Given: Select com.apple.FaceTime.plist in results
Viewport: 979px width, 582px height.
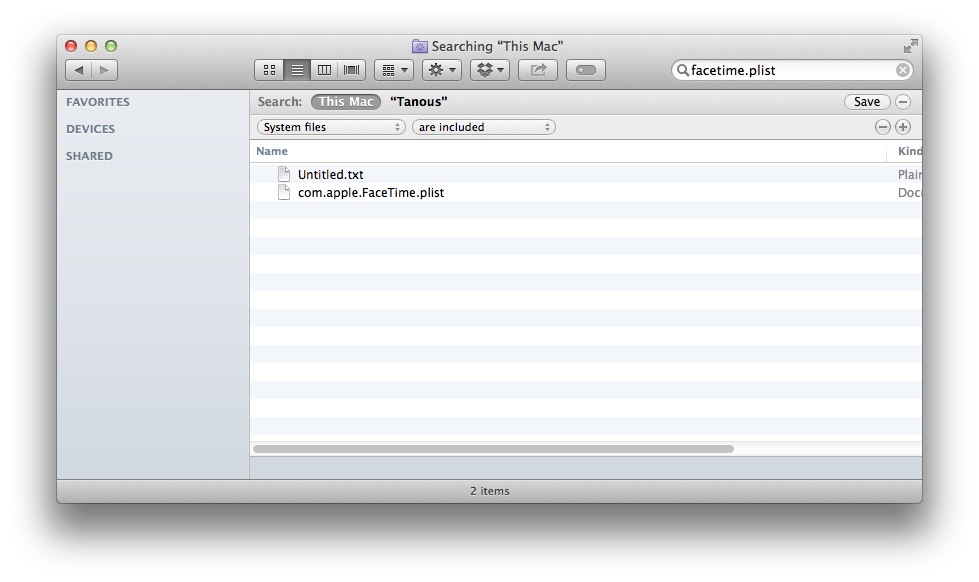Looking at the screenshot, I should pos(371,192).
